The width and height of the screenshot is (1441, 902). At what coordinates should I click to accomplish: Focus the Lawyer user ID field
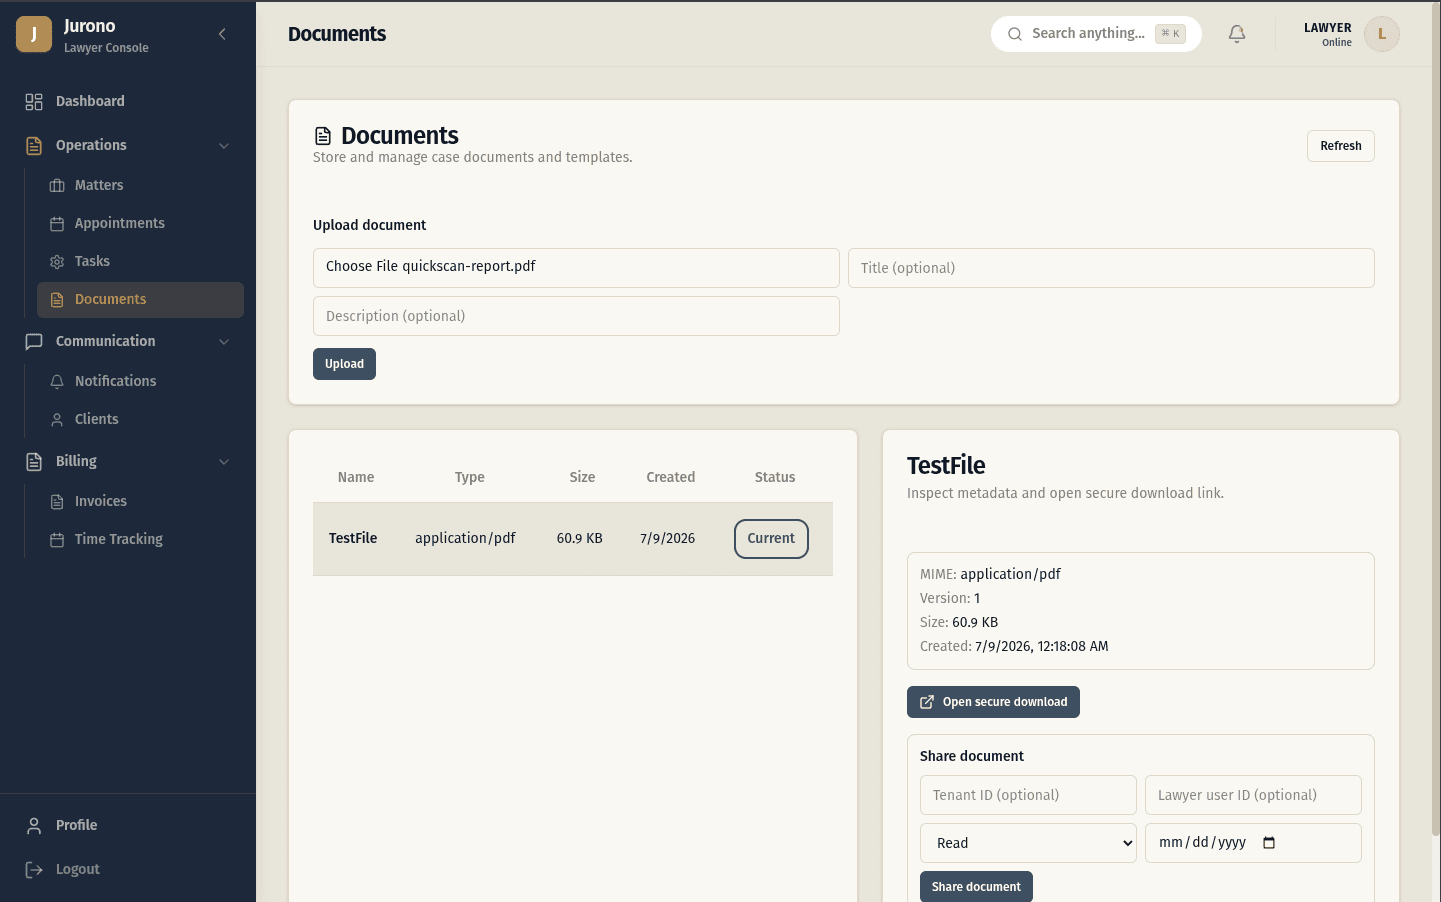1253,795
